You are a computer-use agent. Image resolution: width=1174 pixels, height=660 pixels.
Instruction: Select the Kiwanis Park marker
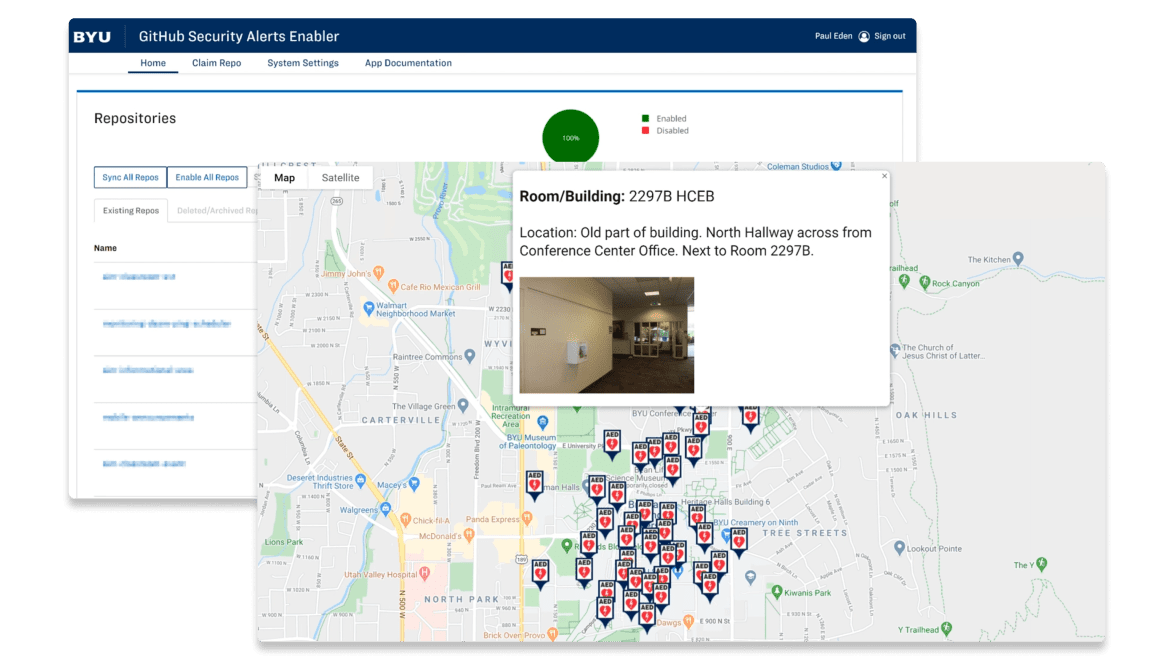pos(777,592)
